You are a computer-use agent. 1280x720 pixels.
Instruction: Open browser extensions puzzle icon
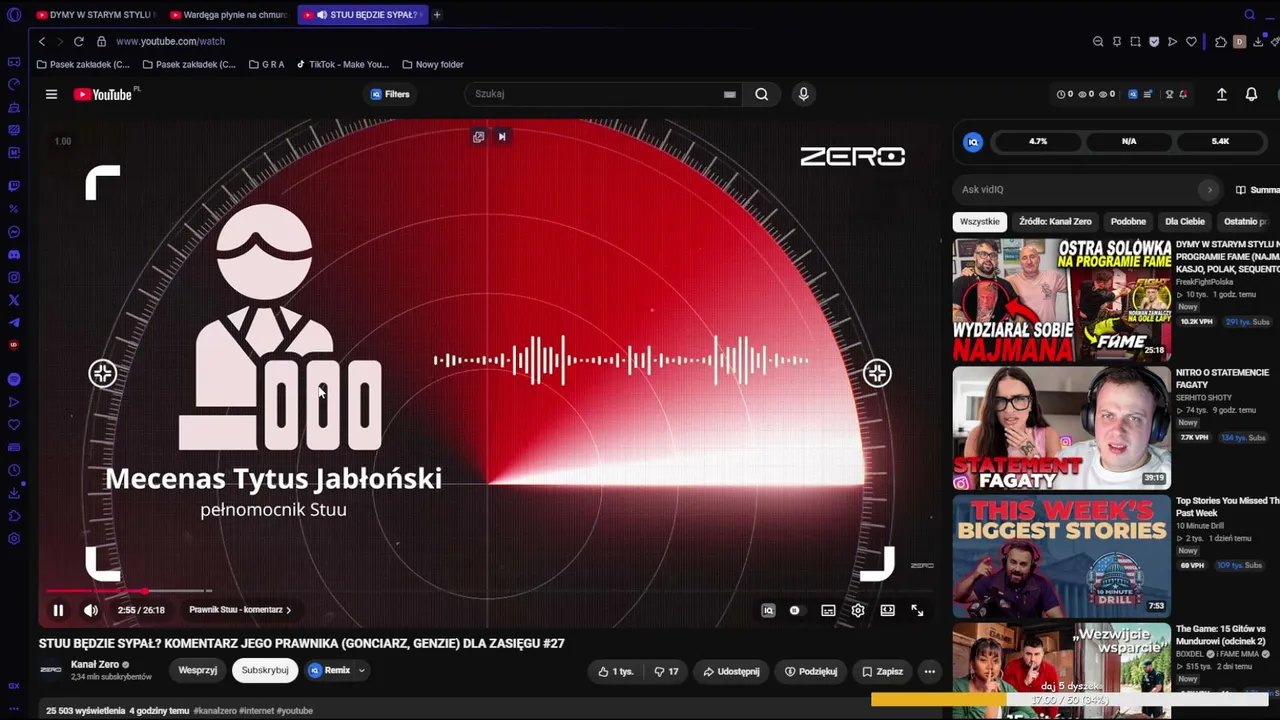pyautogui.click(x=1221, y=42)
